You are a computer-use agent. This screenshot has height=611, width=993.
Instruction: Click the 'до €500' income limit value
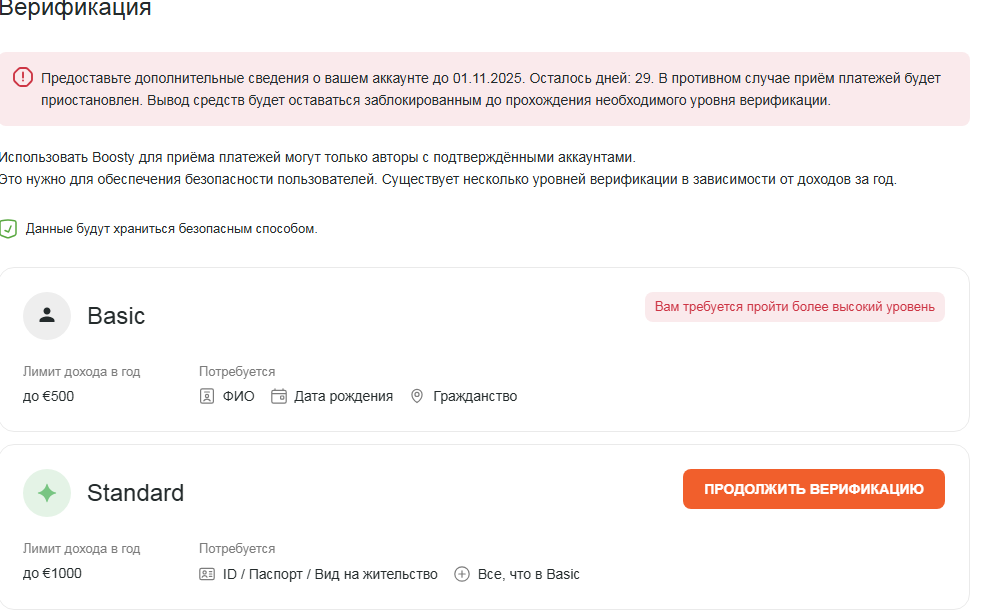point(48,396)
